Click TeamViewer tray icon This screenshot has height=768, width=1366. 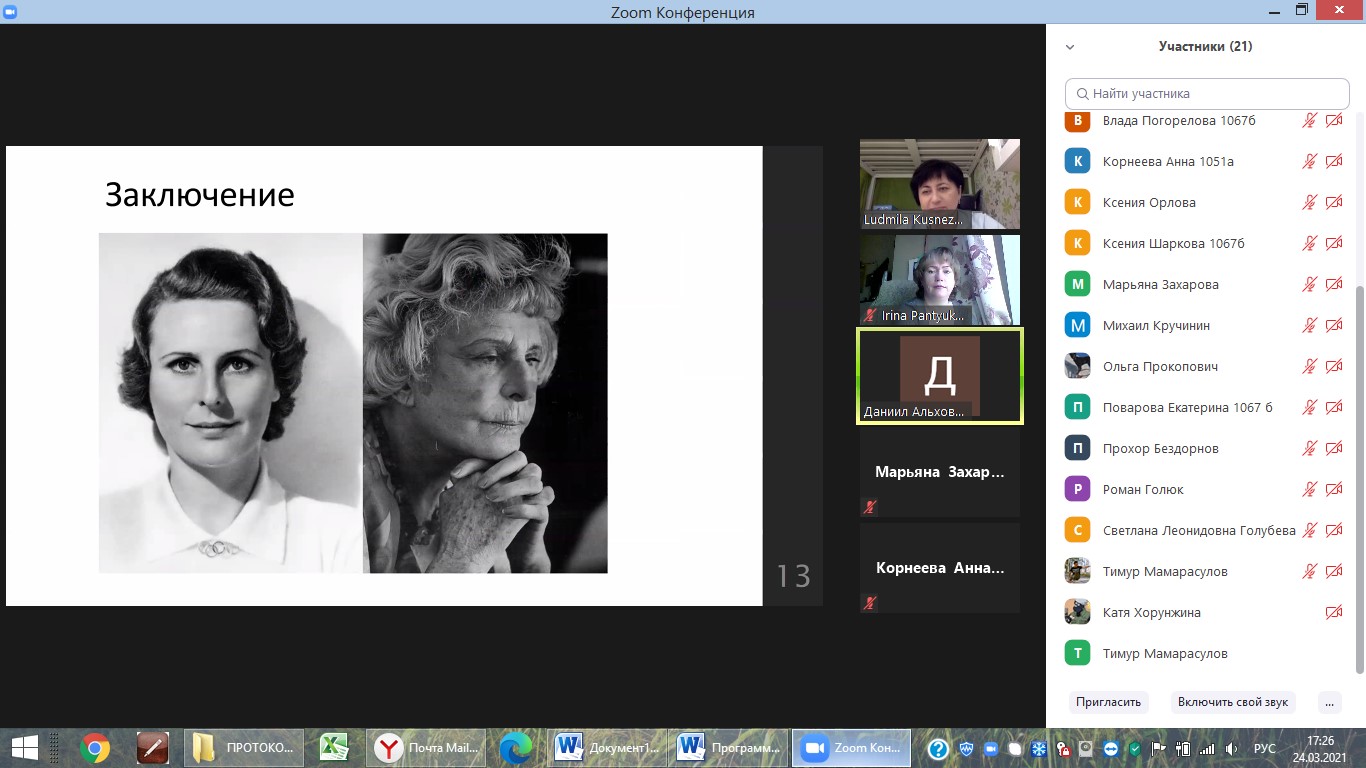click(1111, 748)
